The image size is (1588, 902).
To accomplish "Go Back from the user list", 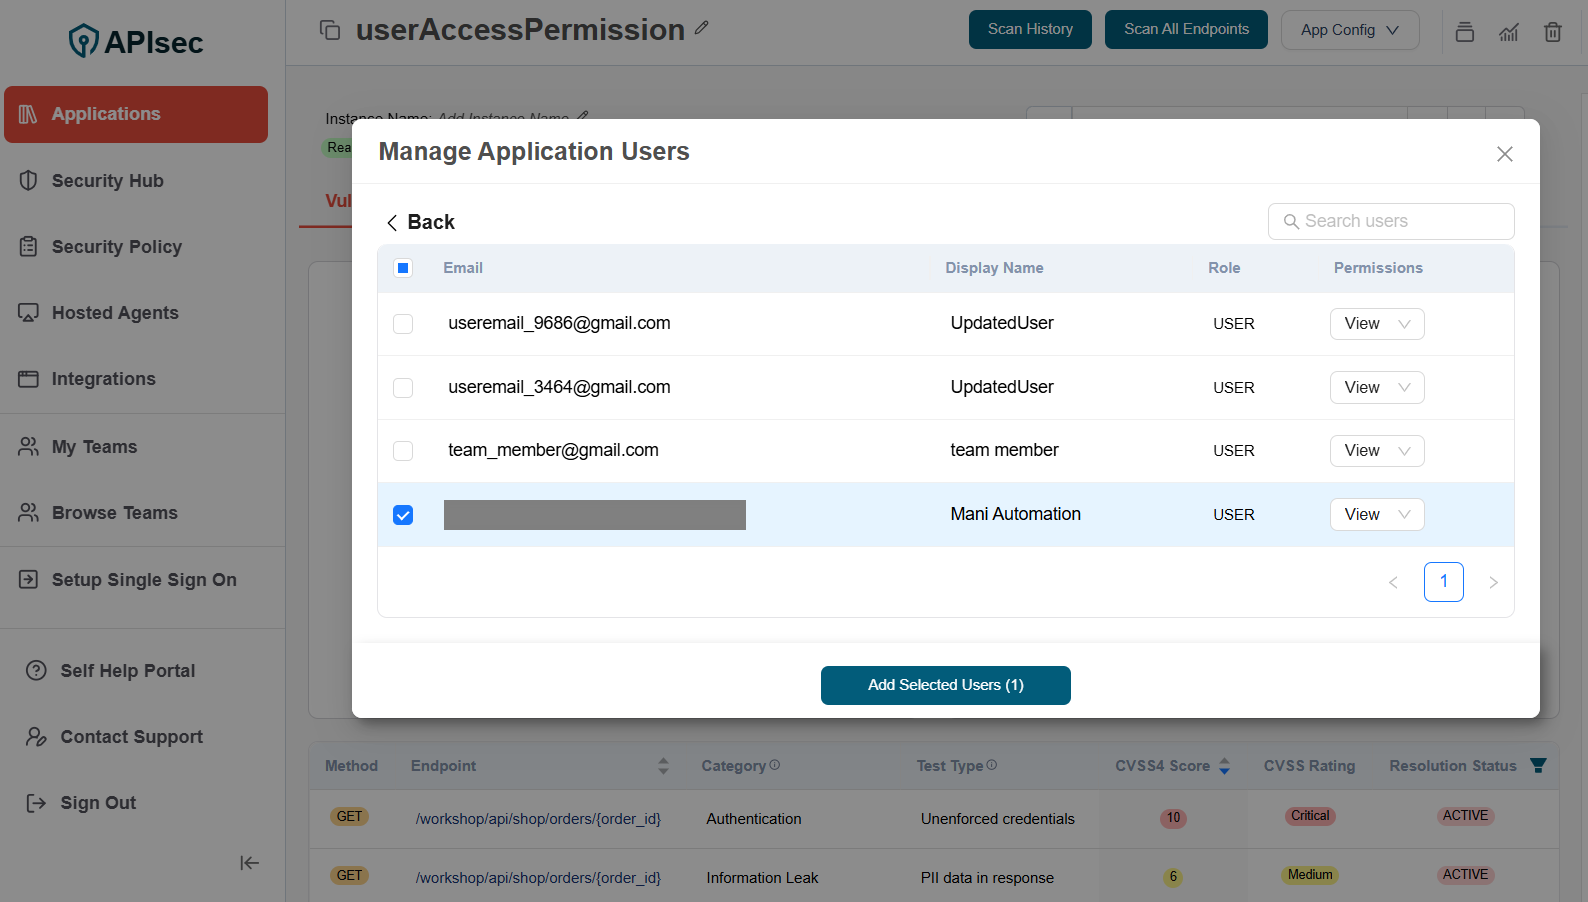I will [421, 222].
